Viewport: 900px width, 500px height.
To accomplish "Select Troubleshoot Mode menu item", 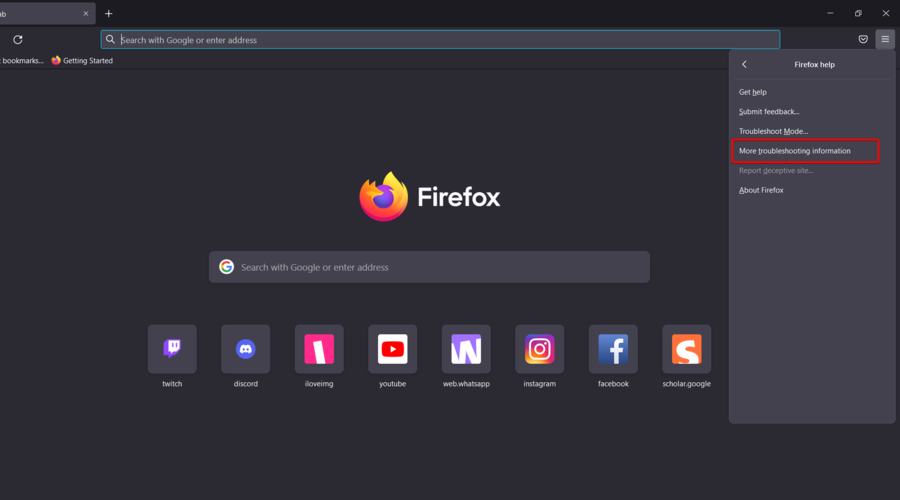I will [x=812, y=131].
